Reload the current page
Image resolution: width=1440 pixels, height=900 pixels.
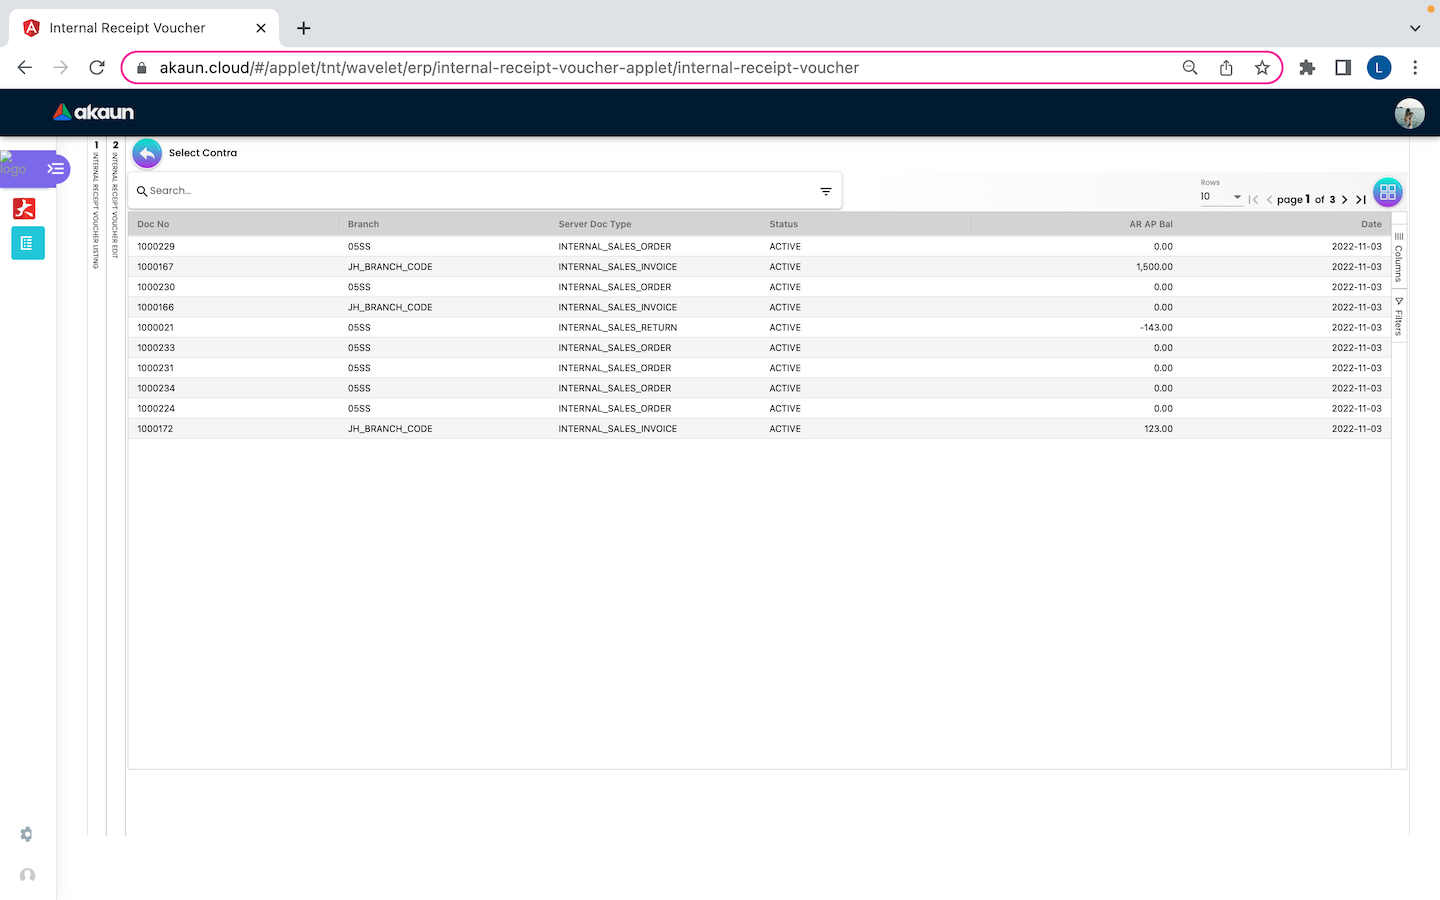coord(97,67)
